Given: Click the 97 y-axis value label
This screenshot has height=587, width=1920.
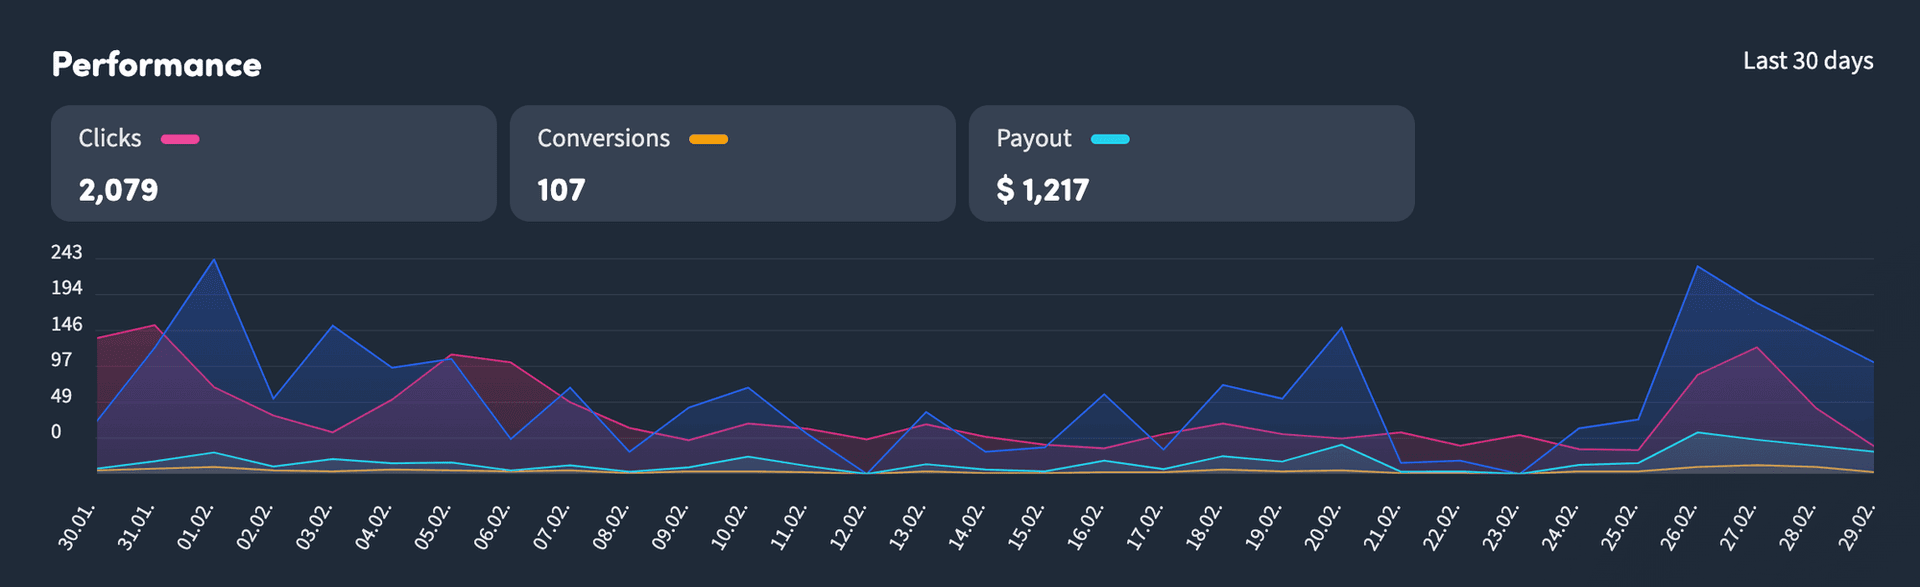Looking at the screenshot, I should pos(61,360).
